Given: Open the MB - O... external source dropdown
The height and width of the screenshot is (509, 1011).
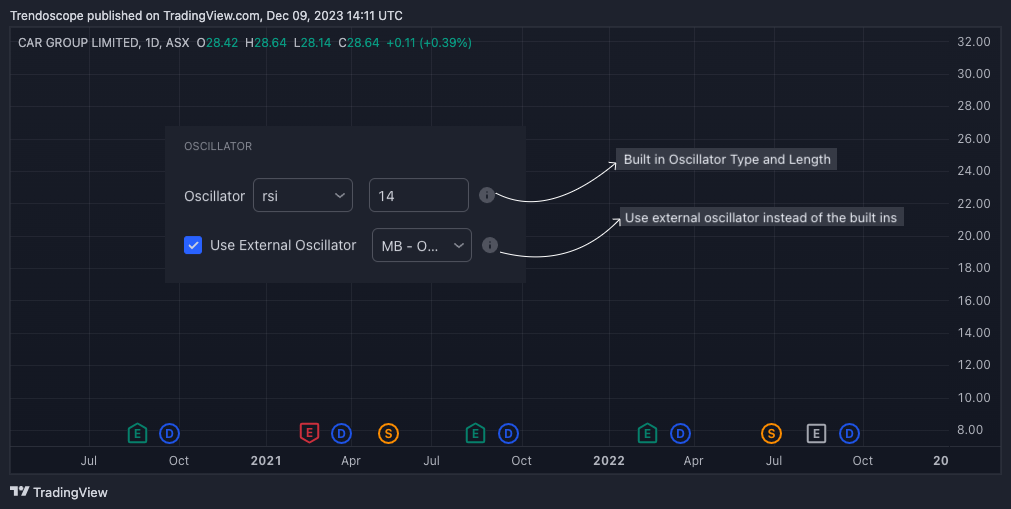Looking at the screenshot, I should pyautogui.click(x=422, y=245).
